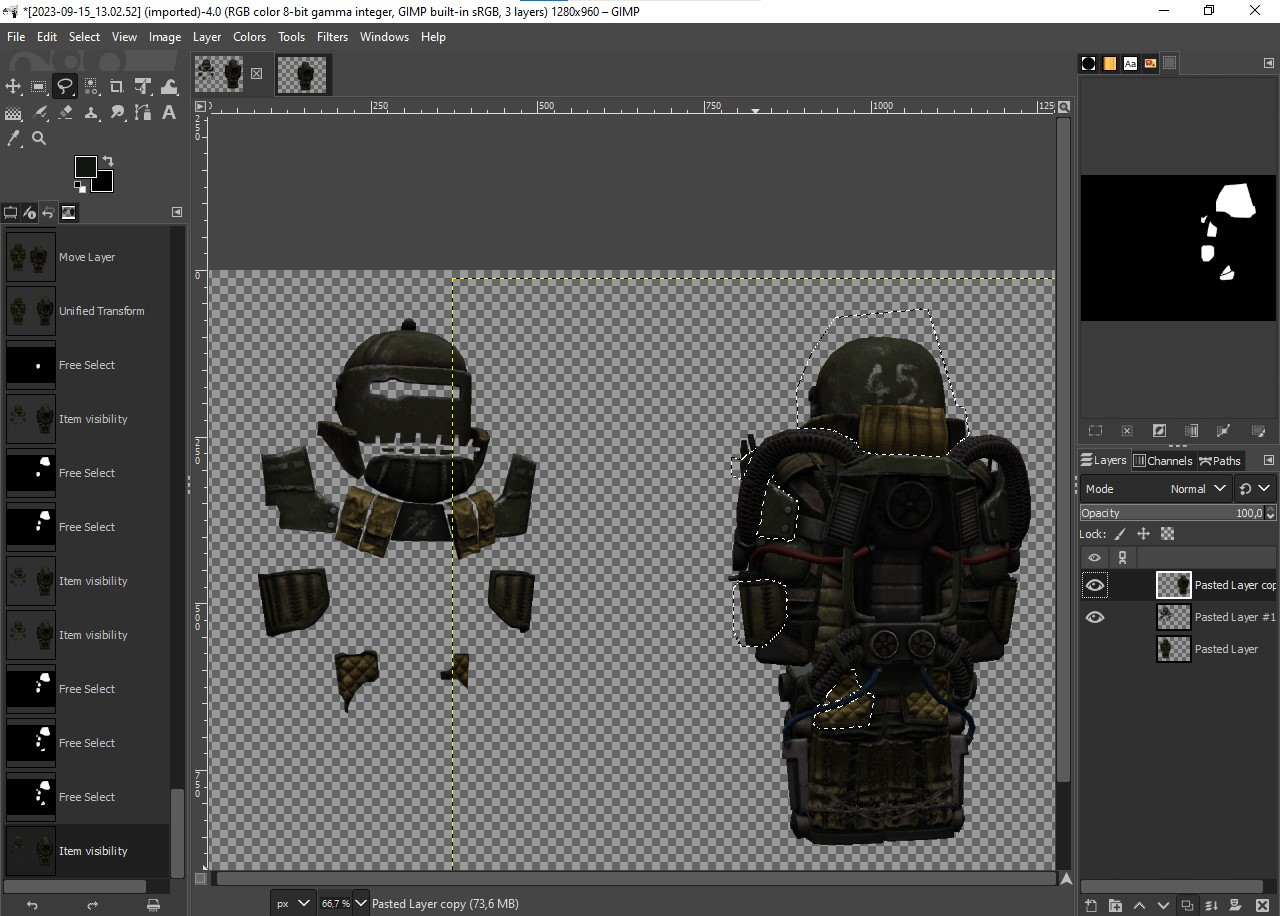The height and width of the screenshot is (916, 1280).
Task: Select the Paths tool
Action: pyautogui.click(x=143, y=113)
